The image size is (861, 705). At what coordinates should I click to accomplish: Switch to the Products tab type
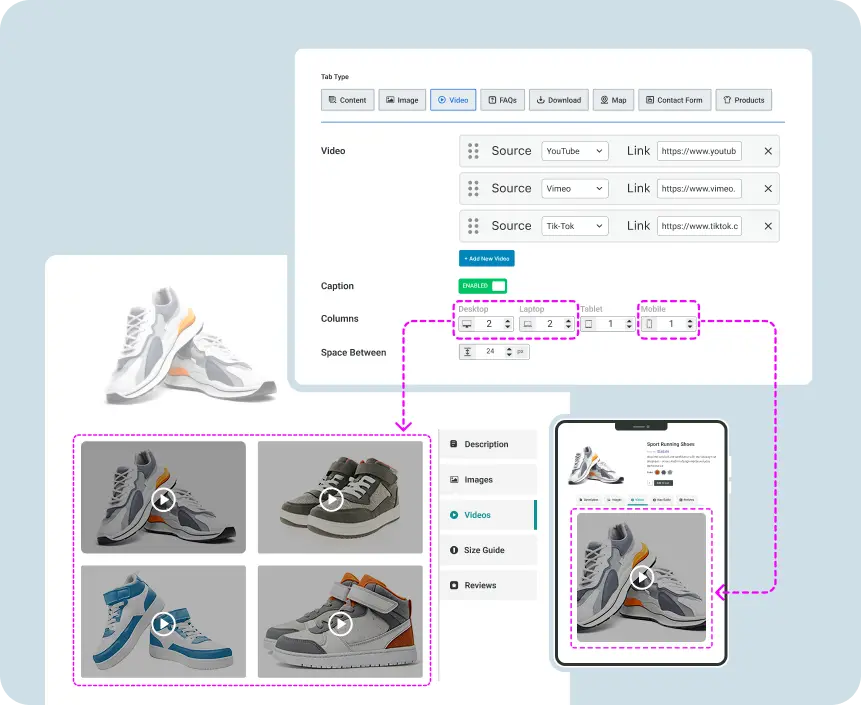click(x=743, y=100)
